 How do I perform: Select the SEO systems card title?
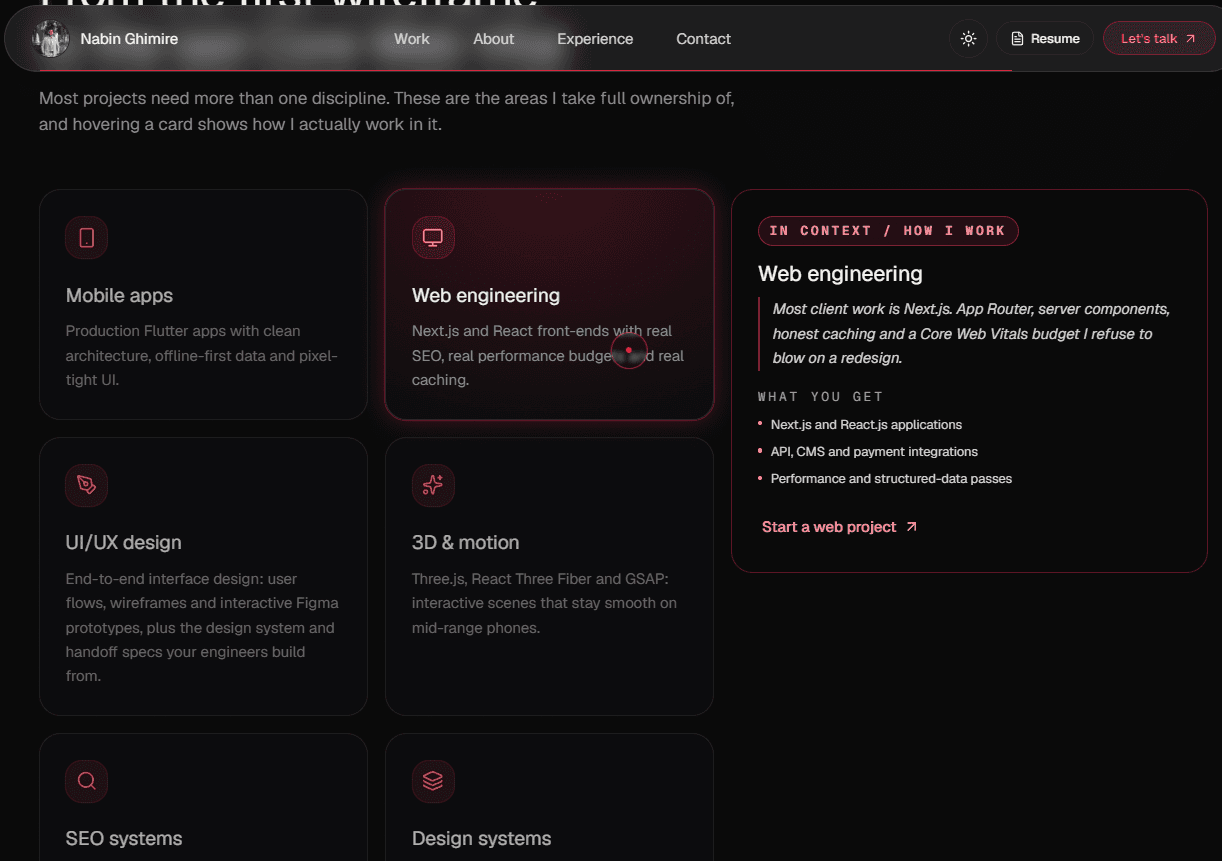(x=124, y=839)
